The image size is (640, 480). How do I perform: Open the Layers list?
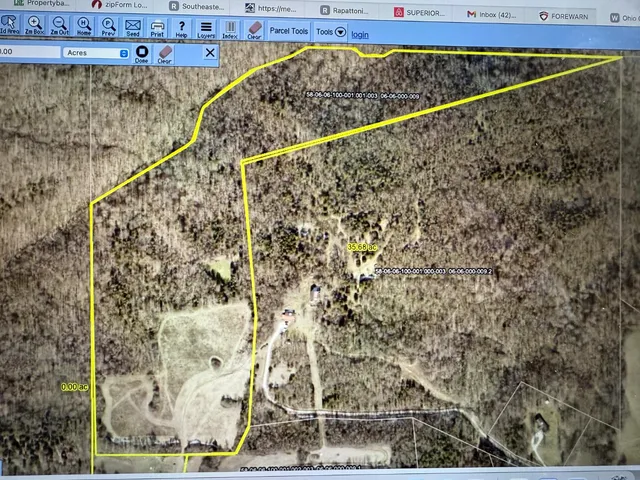pyautogui.click(x=206, y=30)
